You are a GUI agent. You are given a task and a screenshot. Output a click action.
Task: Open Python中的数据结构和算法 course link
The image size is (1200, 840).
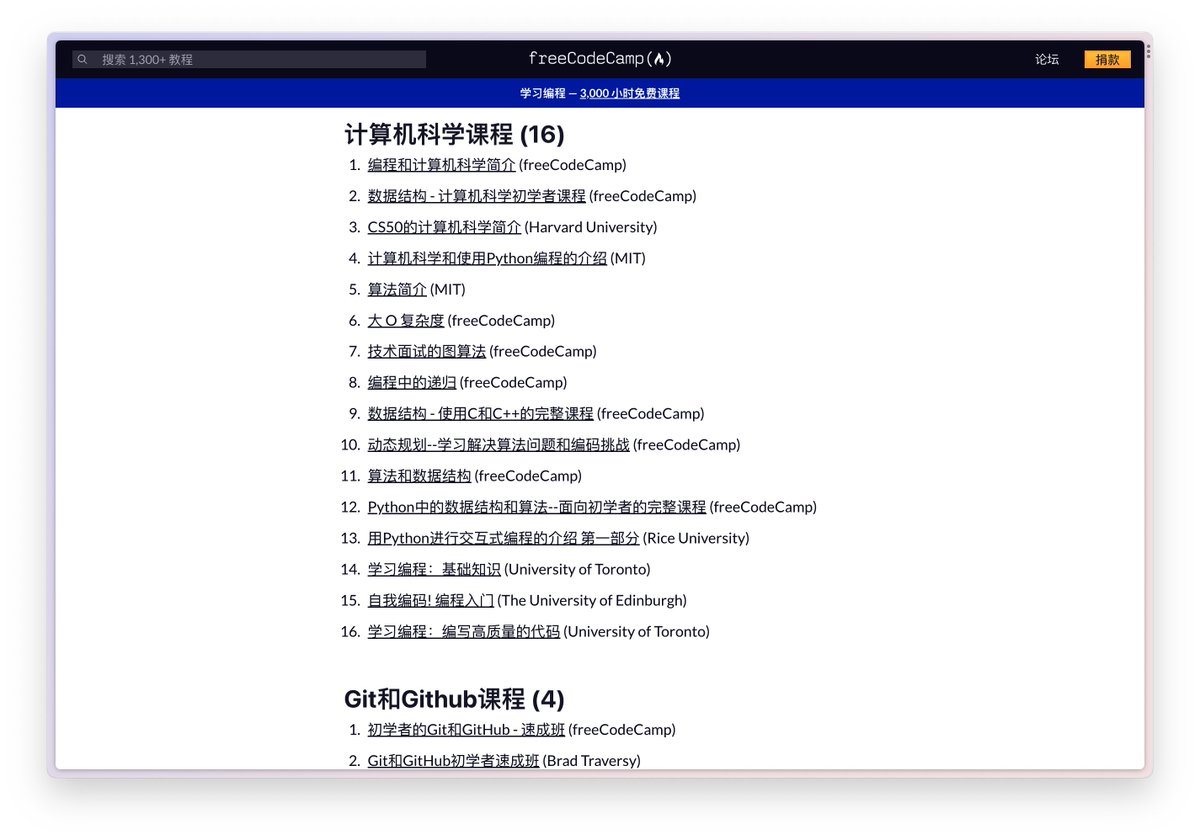[537, 507]
